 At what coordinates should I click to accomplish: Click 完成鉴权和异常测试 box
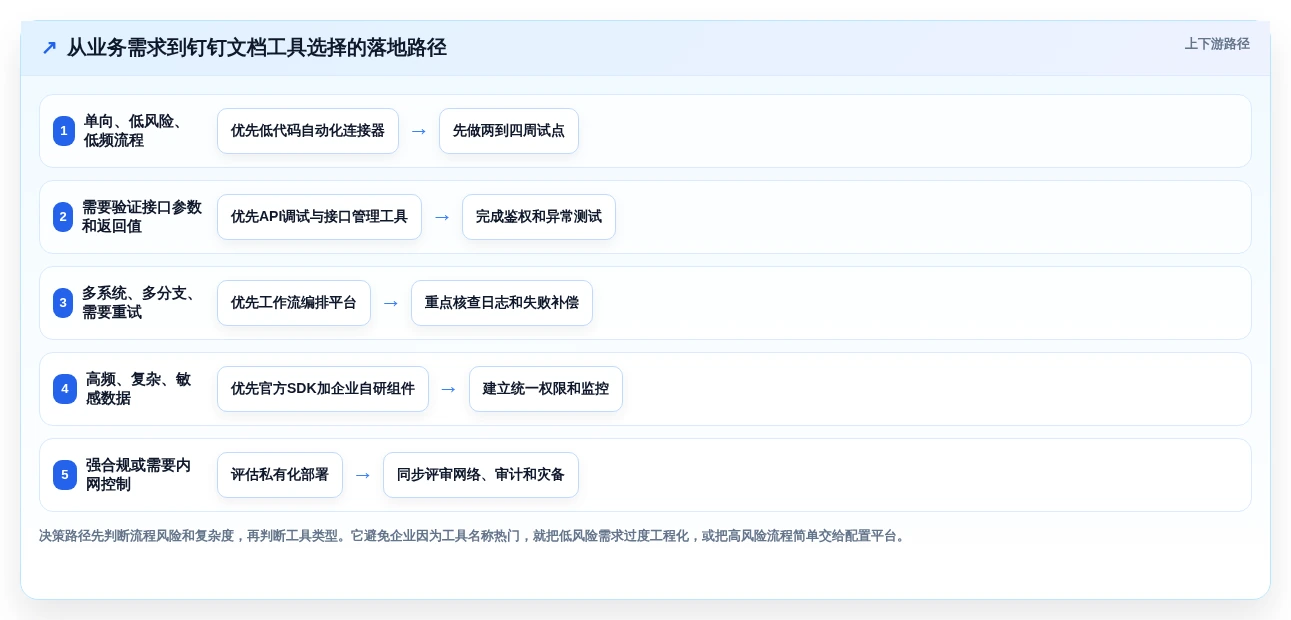pos(539,217)
